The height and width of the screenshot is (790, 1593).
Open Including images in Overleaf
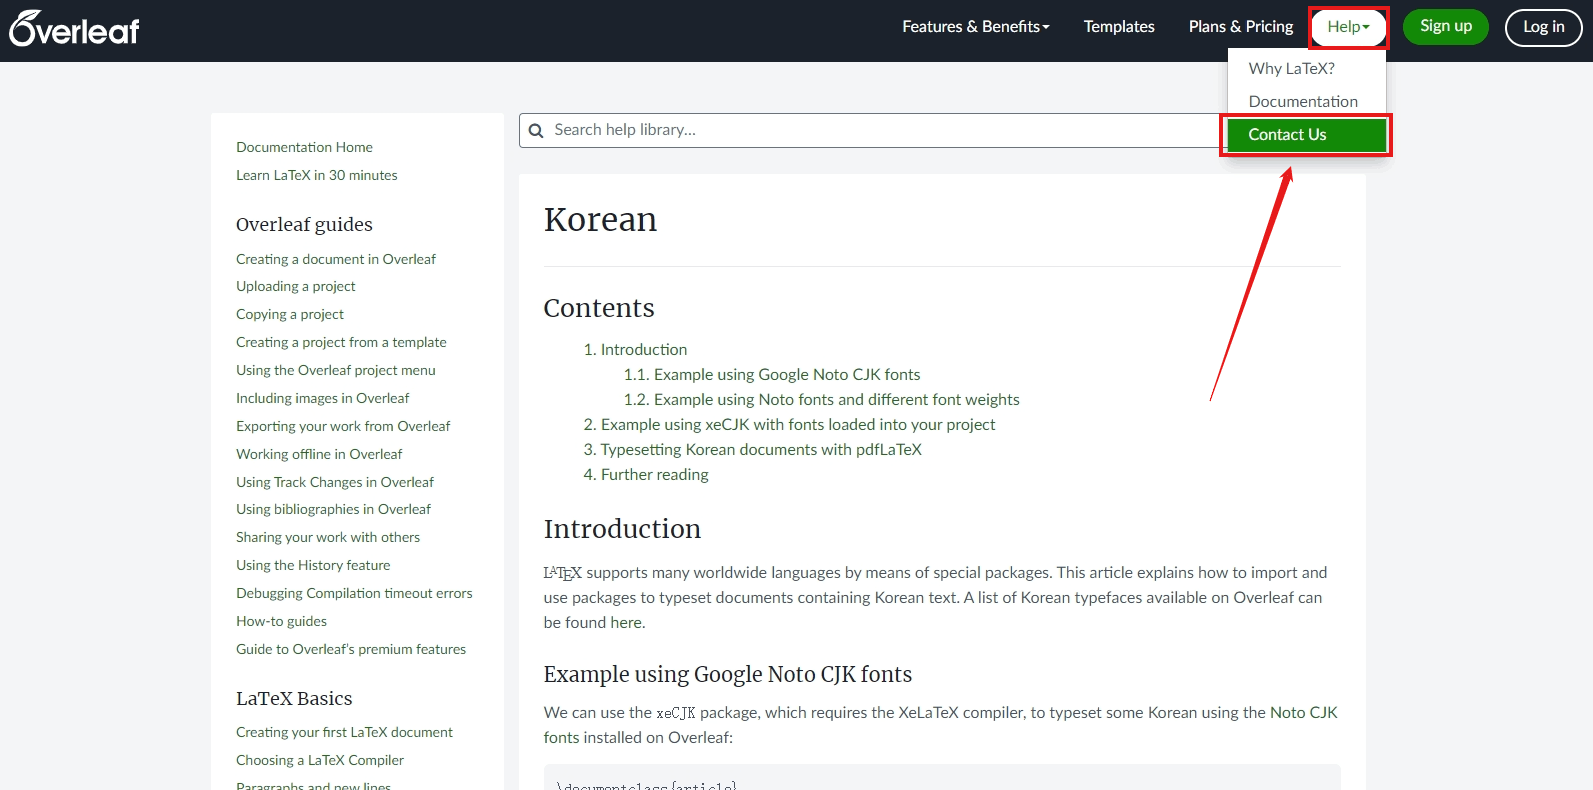[x=323, y=398]
